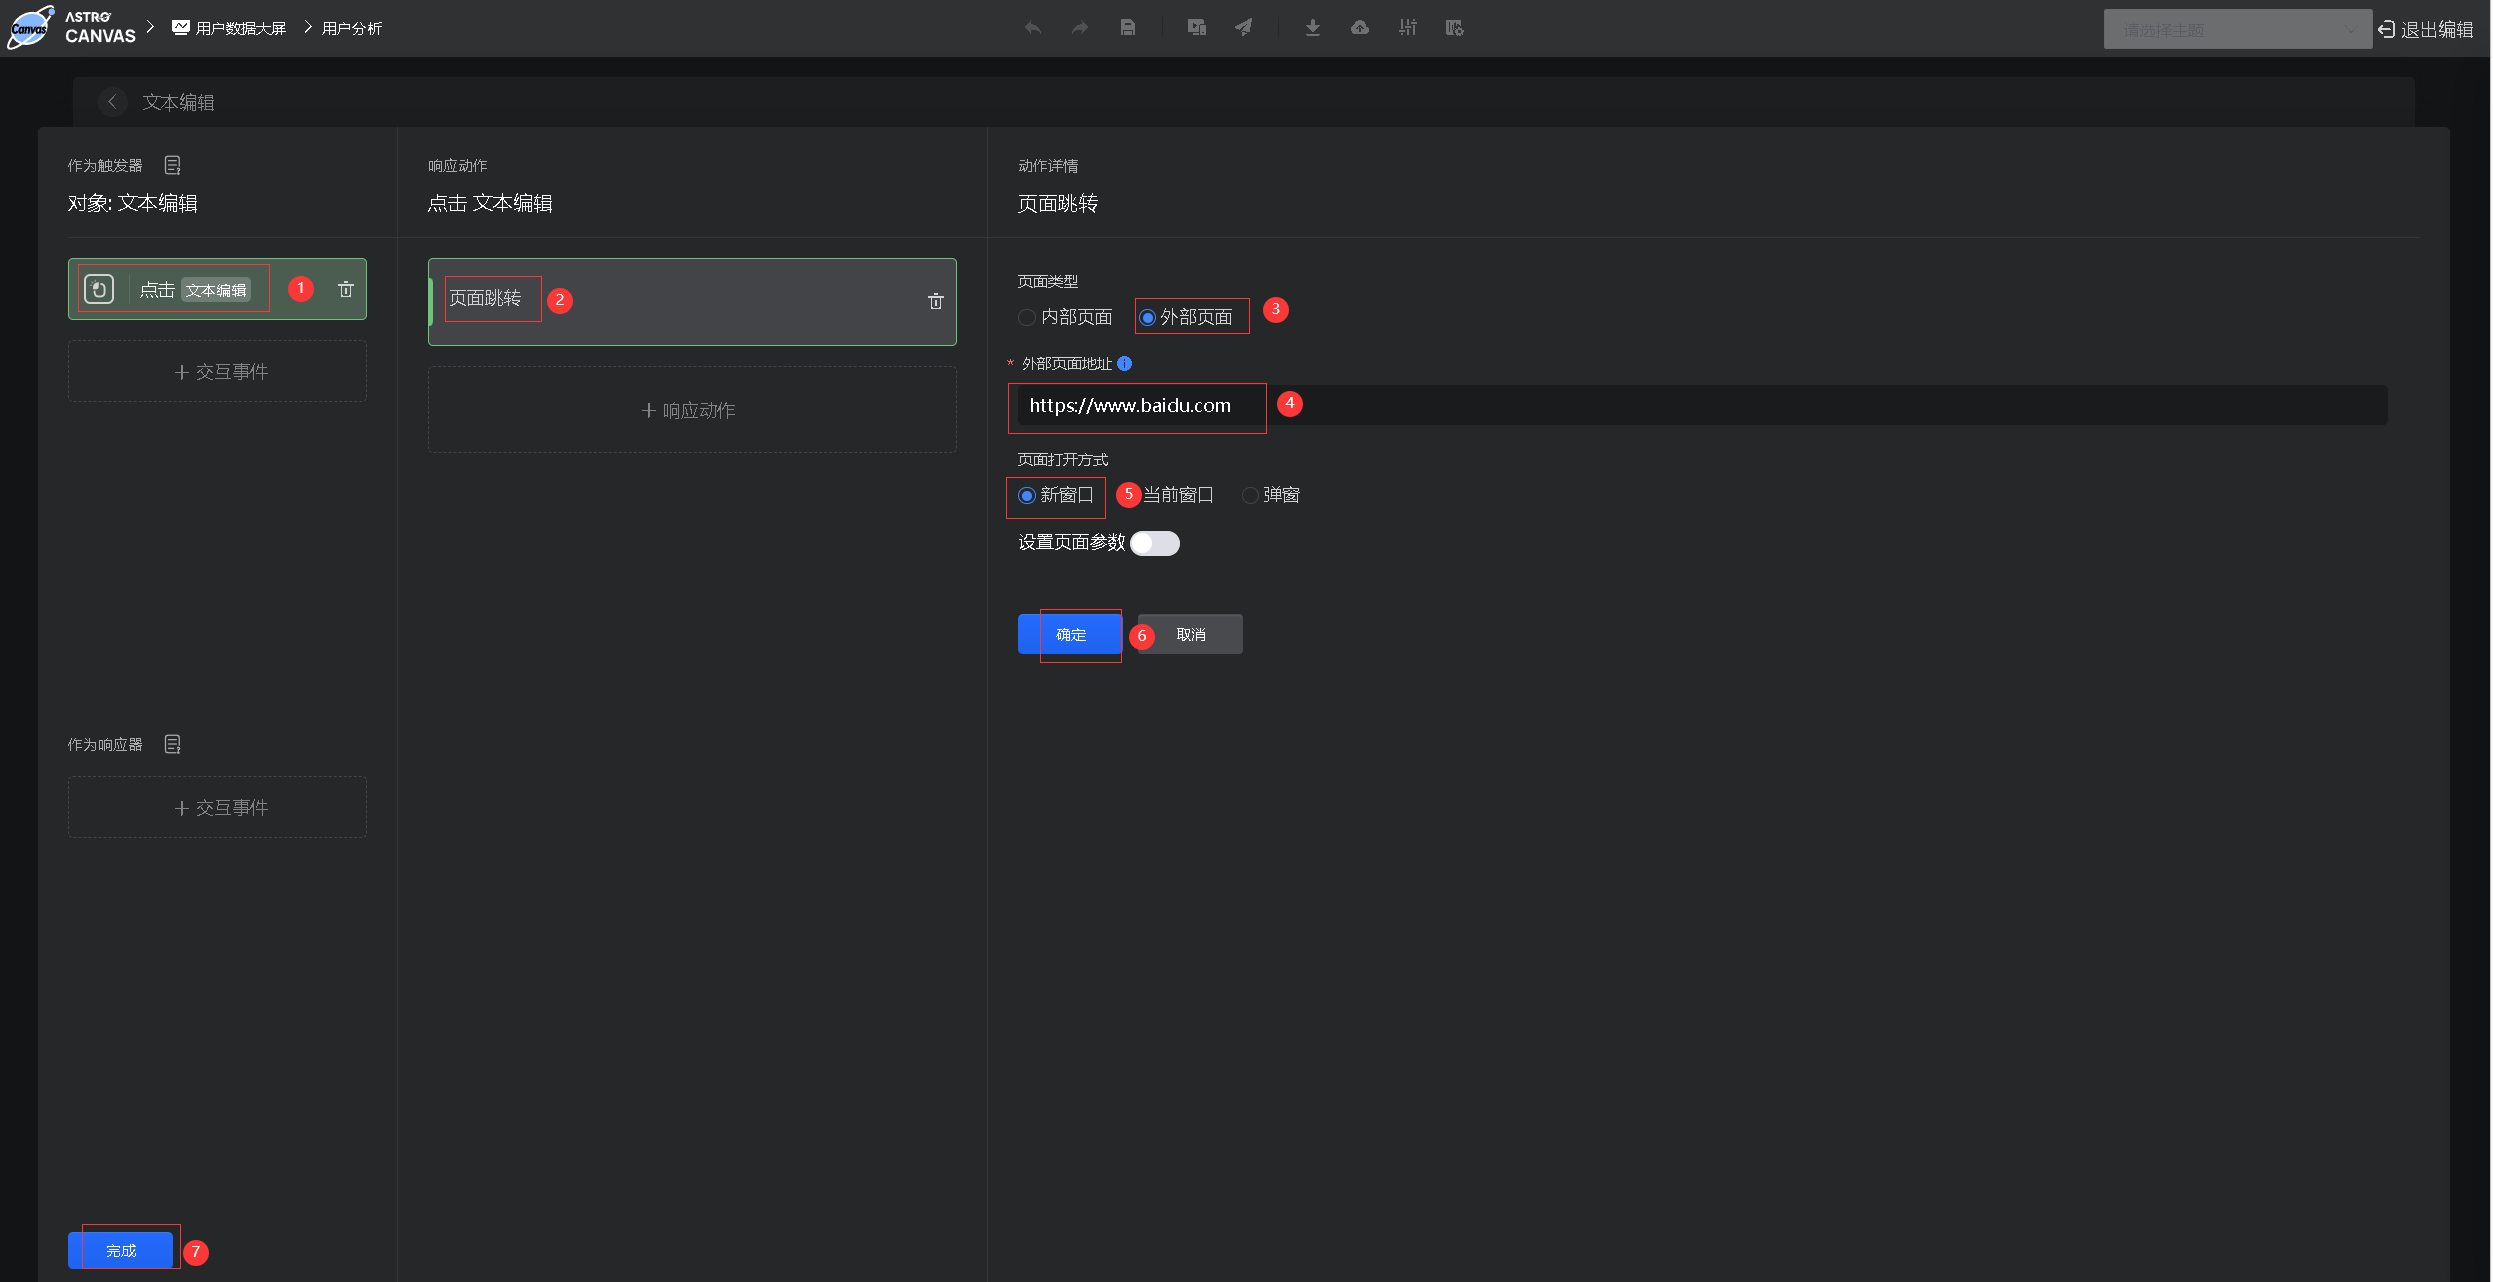Click the paper plane publish icon
The width and height of the screenshot is (2493, 1282).
coord(1243,28)
